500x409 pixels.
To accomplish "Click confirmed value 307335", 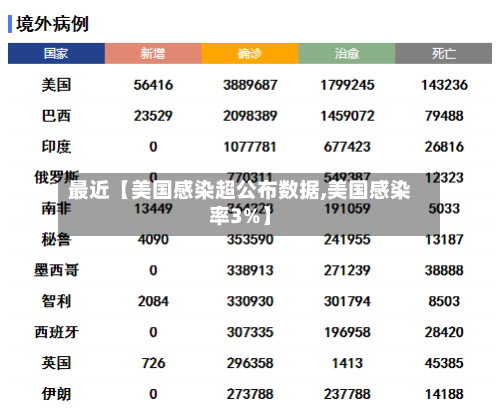I will [250, 332].
